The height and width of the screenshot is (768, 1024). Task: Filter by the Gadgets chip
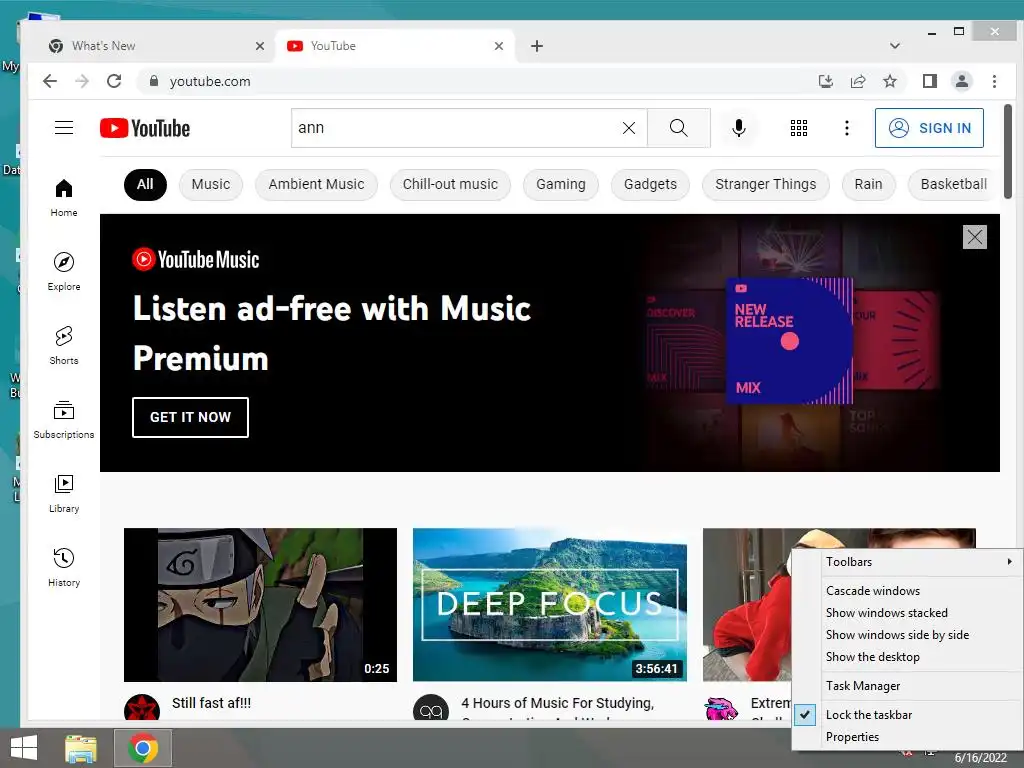pyautogui.click(x=650, y=185)
